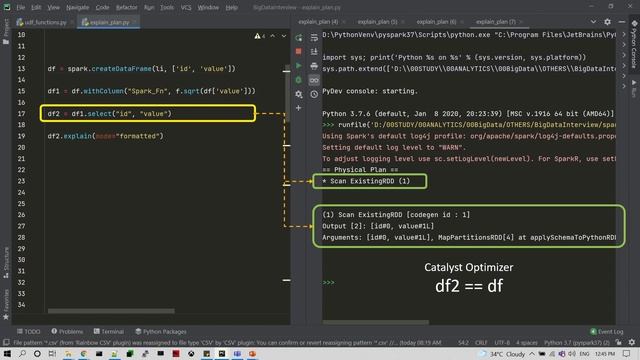Open console command history clock icon
The width and height of the screenshot is (640, 360).
(314, 94)
